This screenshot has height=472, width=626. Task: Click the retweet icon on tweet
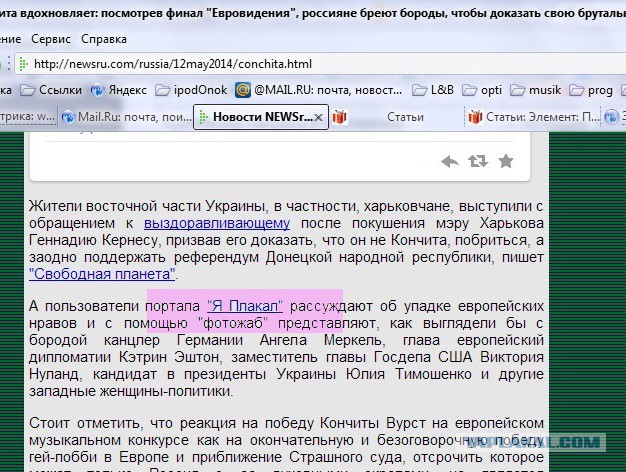click(478, 161)
